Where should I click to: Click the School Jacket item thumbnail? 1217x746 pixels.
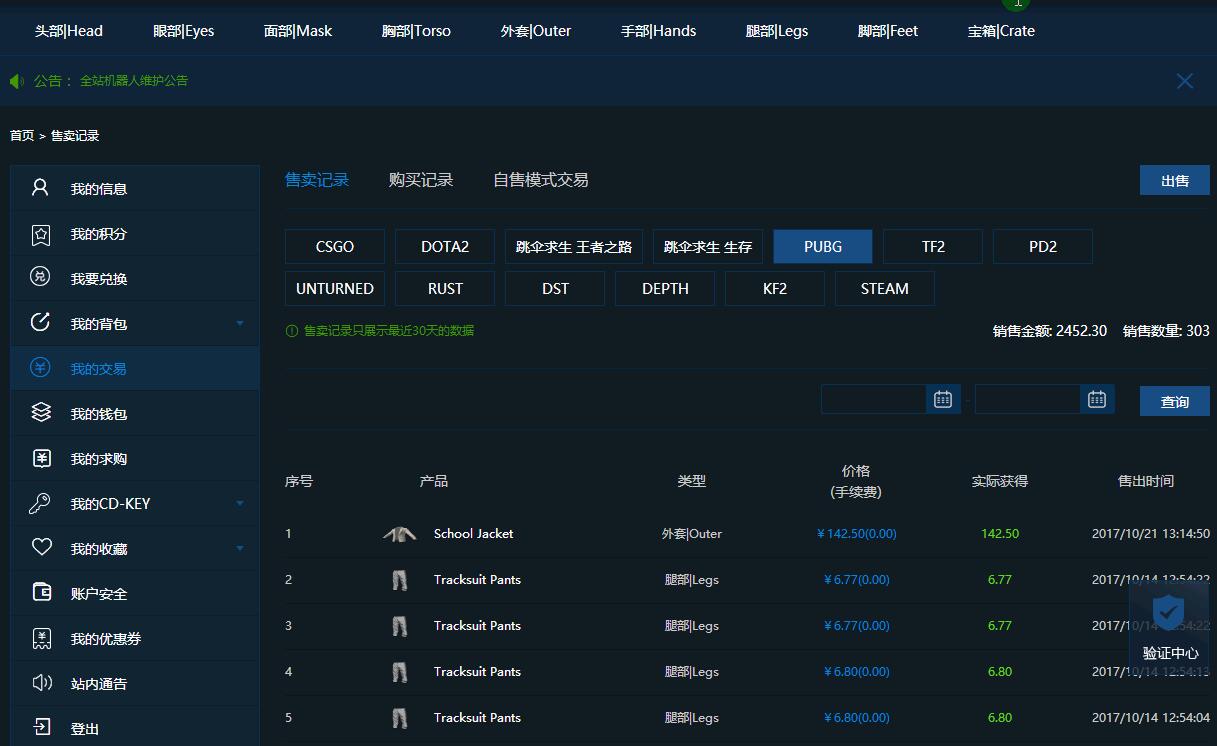point(400,534)
